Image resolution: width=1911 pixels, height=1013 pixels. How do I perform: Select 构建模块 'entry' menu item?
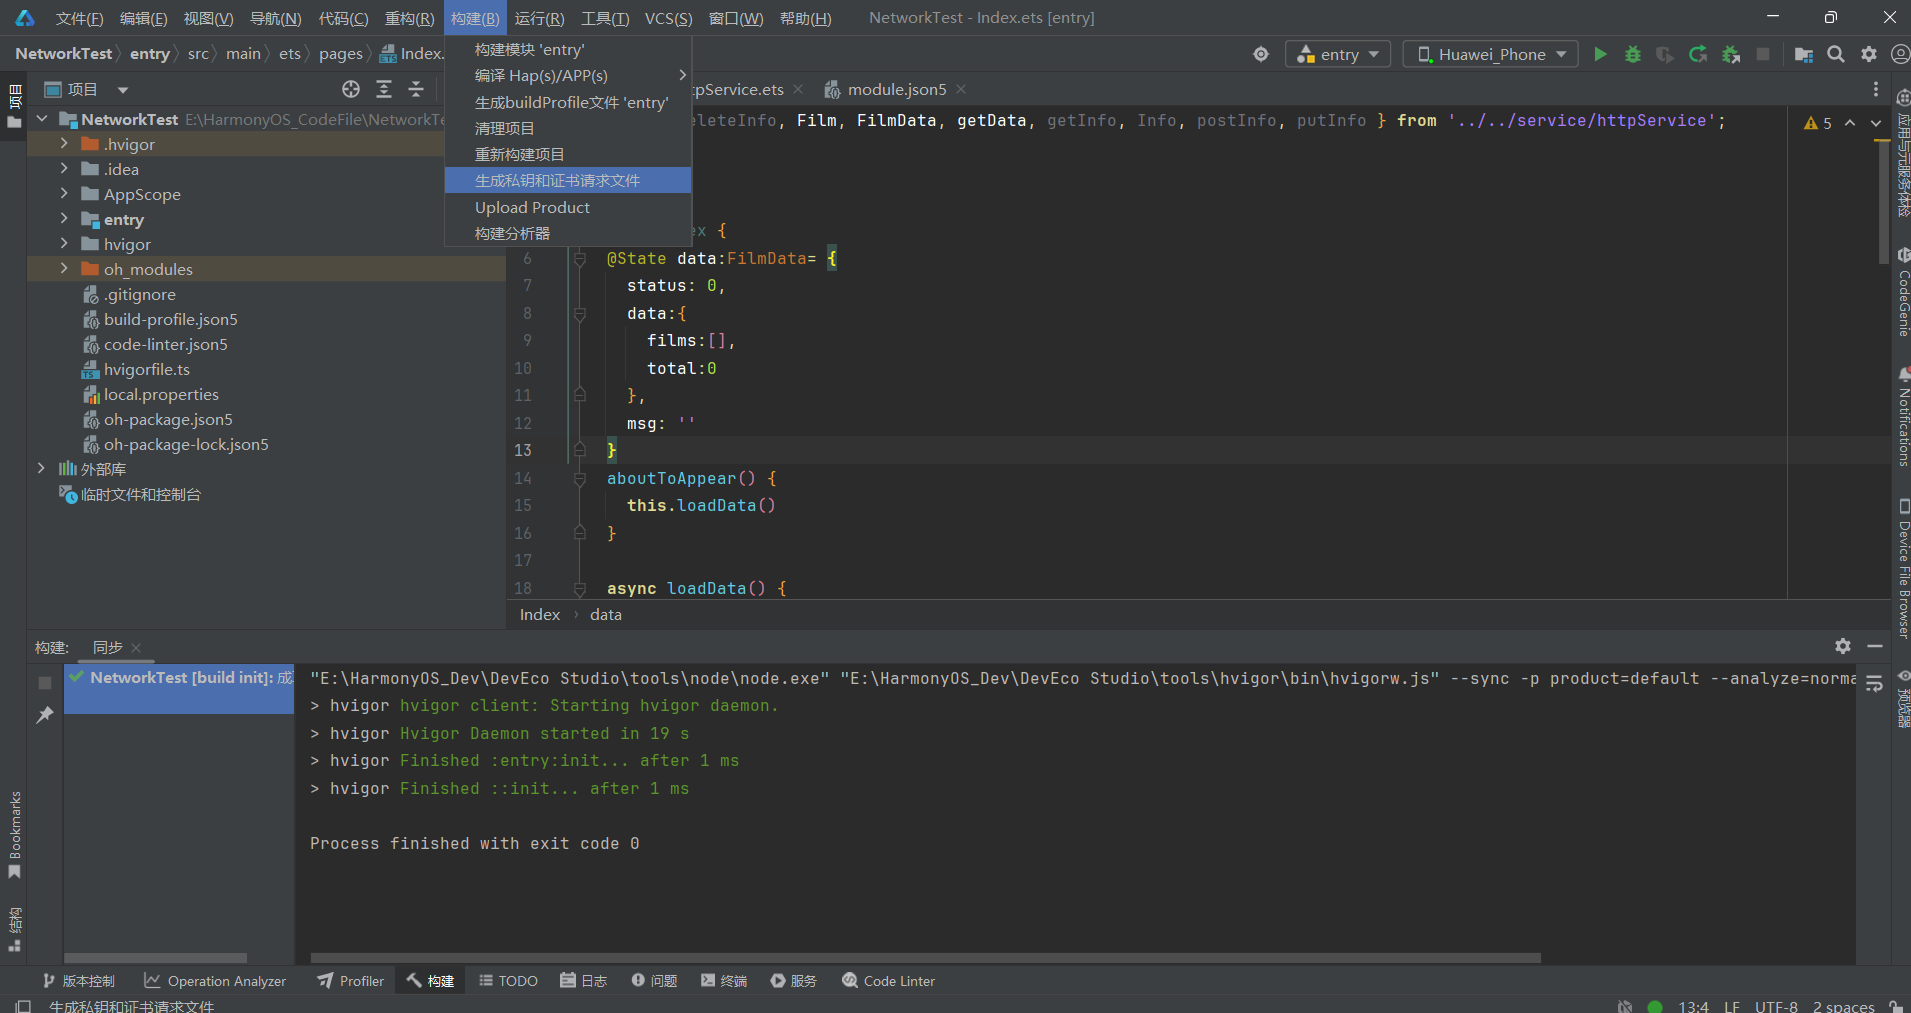(x=568, y=50)
